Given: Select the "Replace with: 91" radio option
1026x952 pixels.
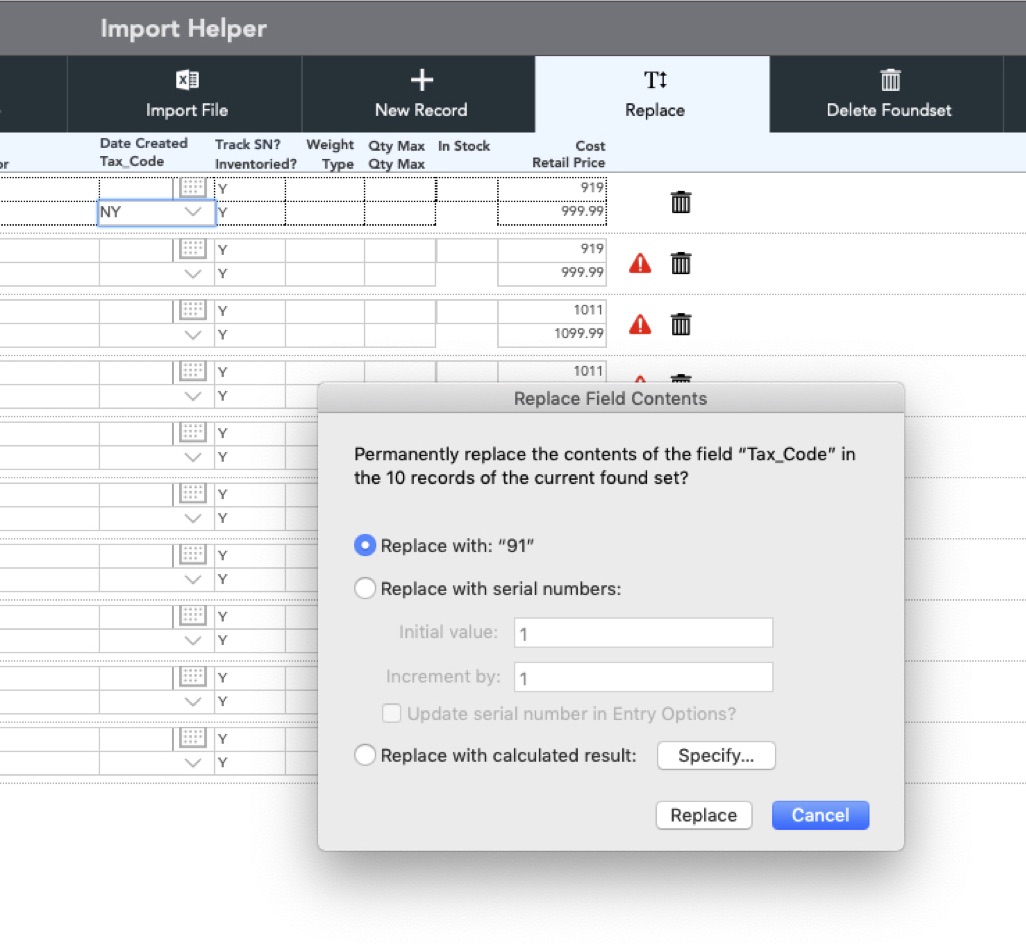Looking at the screenshot, I should click(366, 546).
